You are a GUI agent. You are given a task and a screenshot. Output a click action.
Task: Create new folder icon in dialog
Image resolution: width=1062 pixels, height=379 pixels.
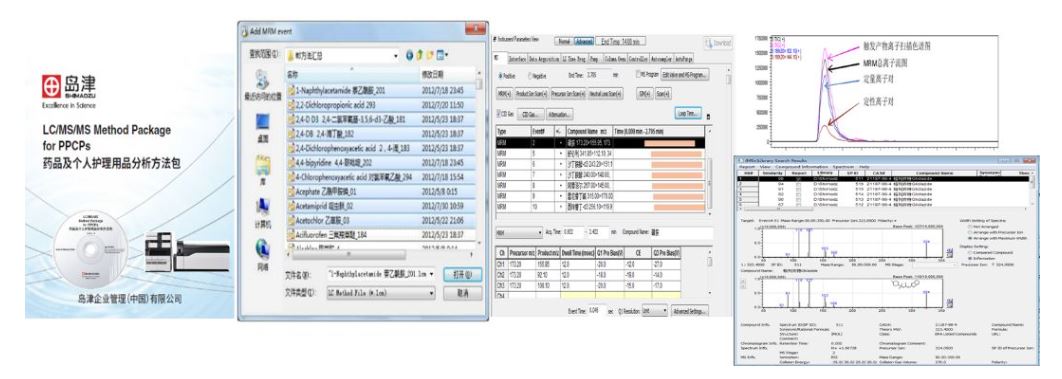431,55
